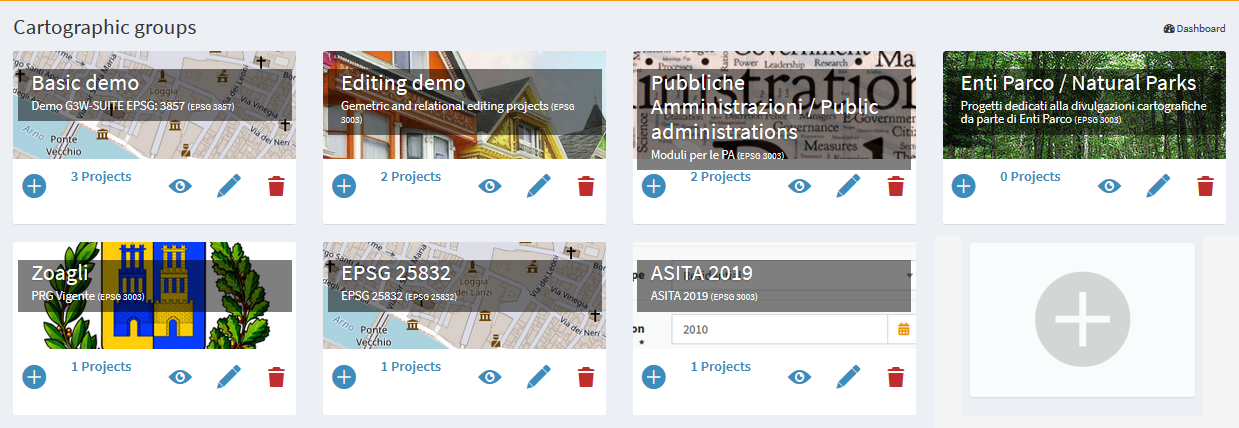
Task: Add a project to the Zoagli group
Action: (34, 376)
